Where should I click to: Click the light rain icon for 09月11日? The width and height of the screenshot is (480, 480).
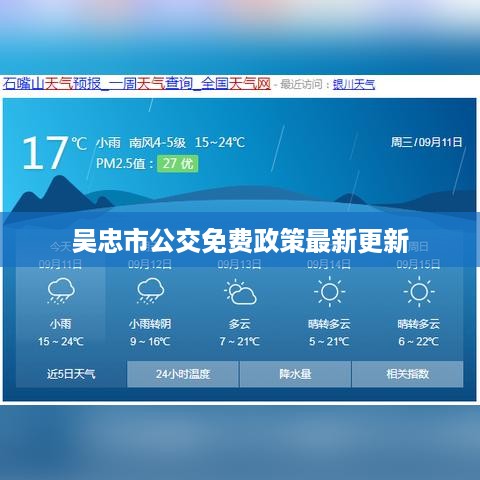click(61, 291)
